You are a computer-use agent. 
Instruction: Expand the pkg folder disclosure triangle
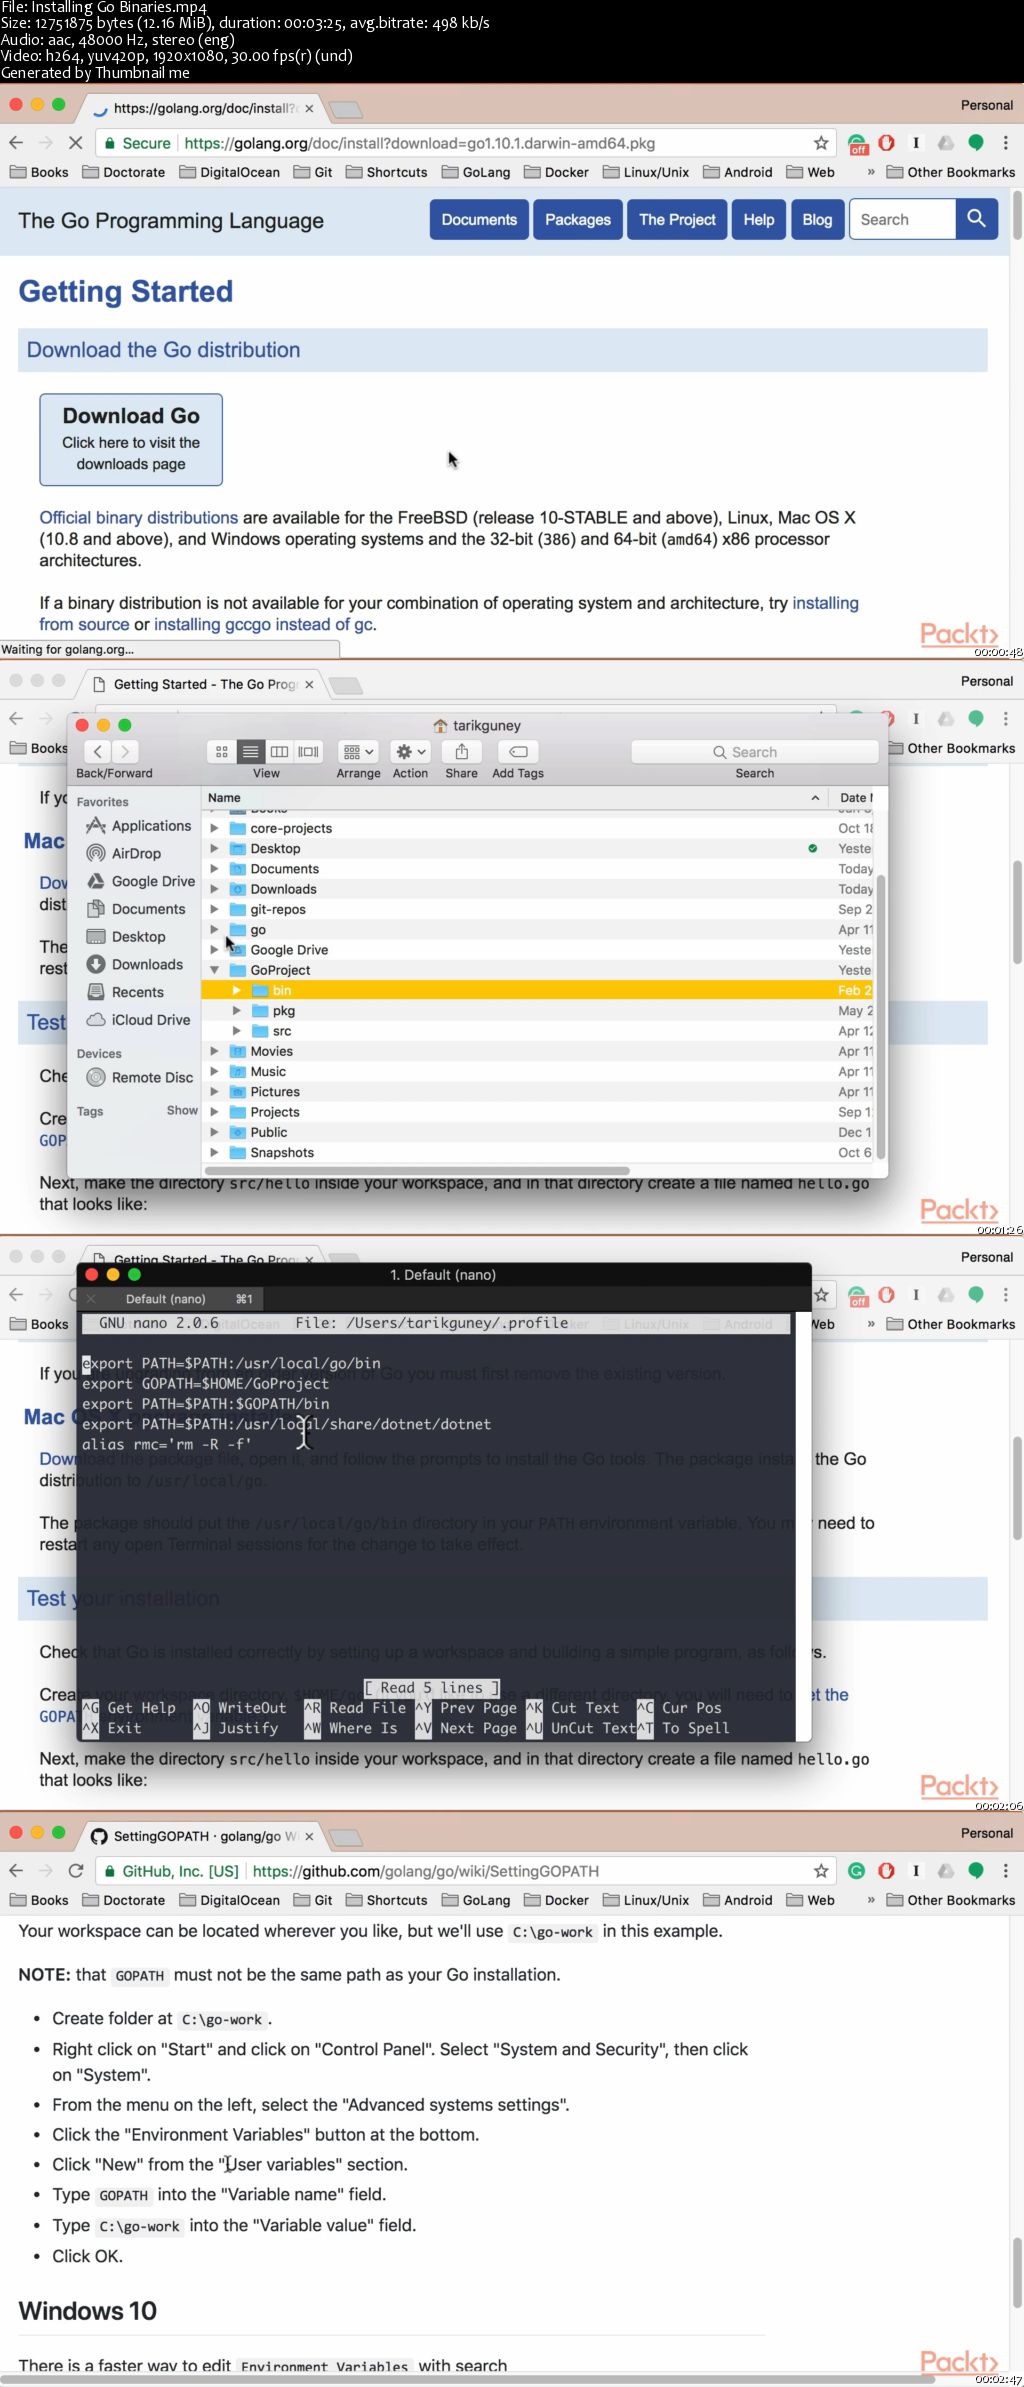point(237,1011)
